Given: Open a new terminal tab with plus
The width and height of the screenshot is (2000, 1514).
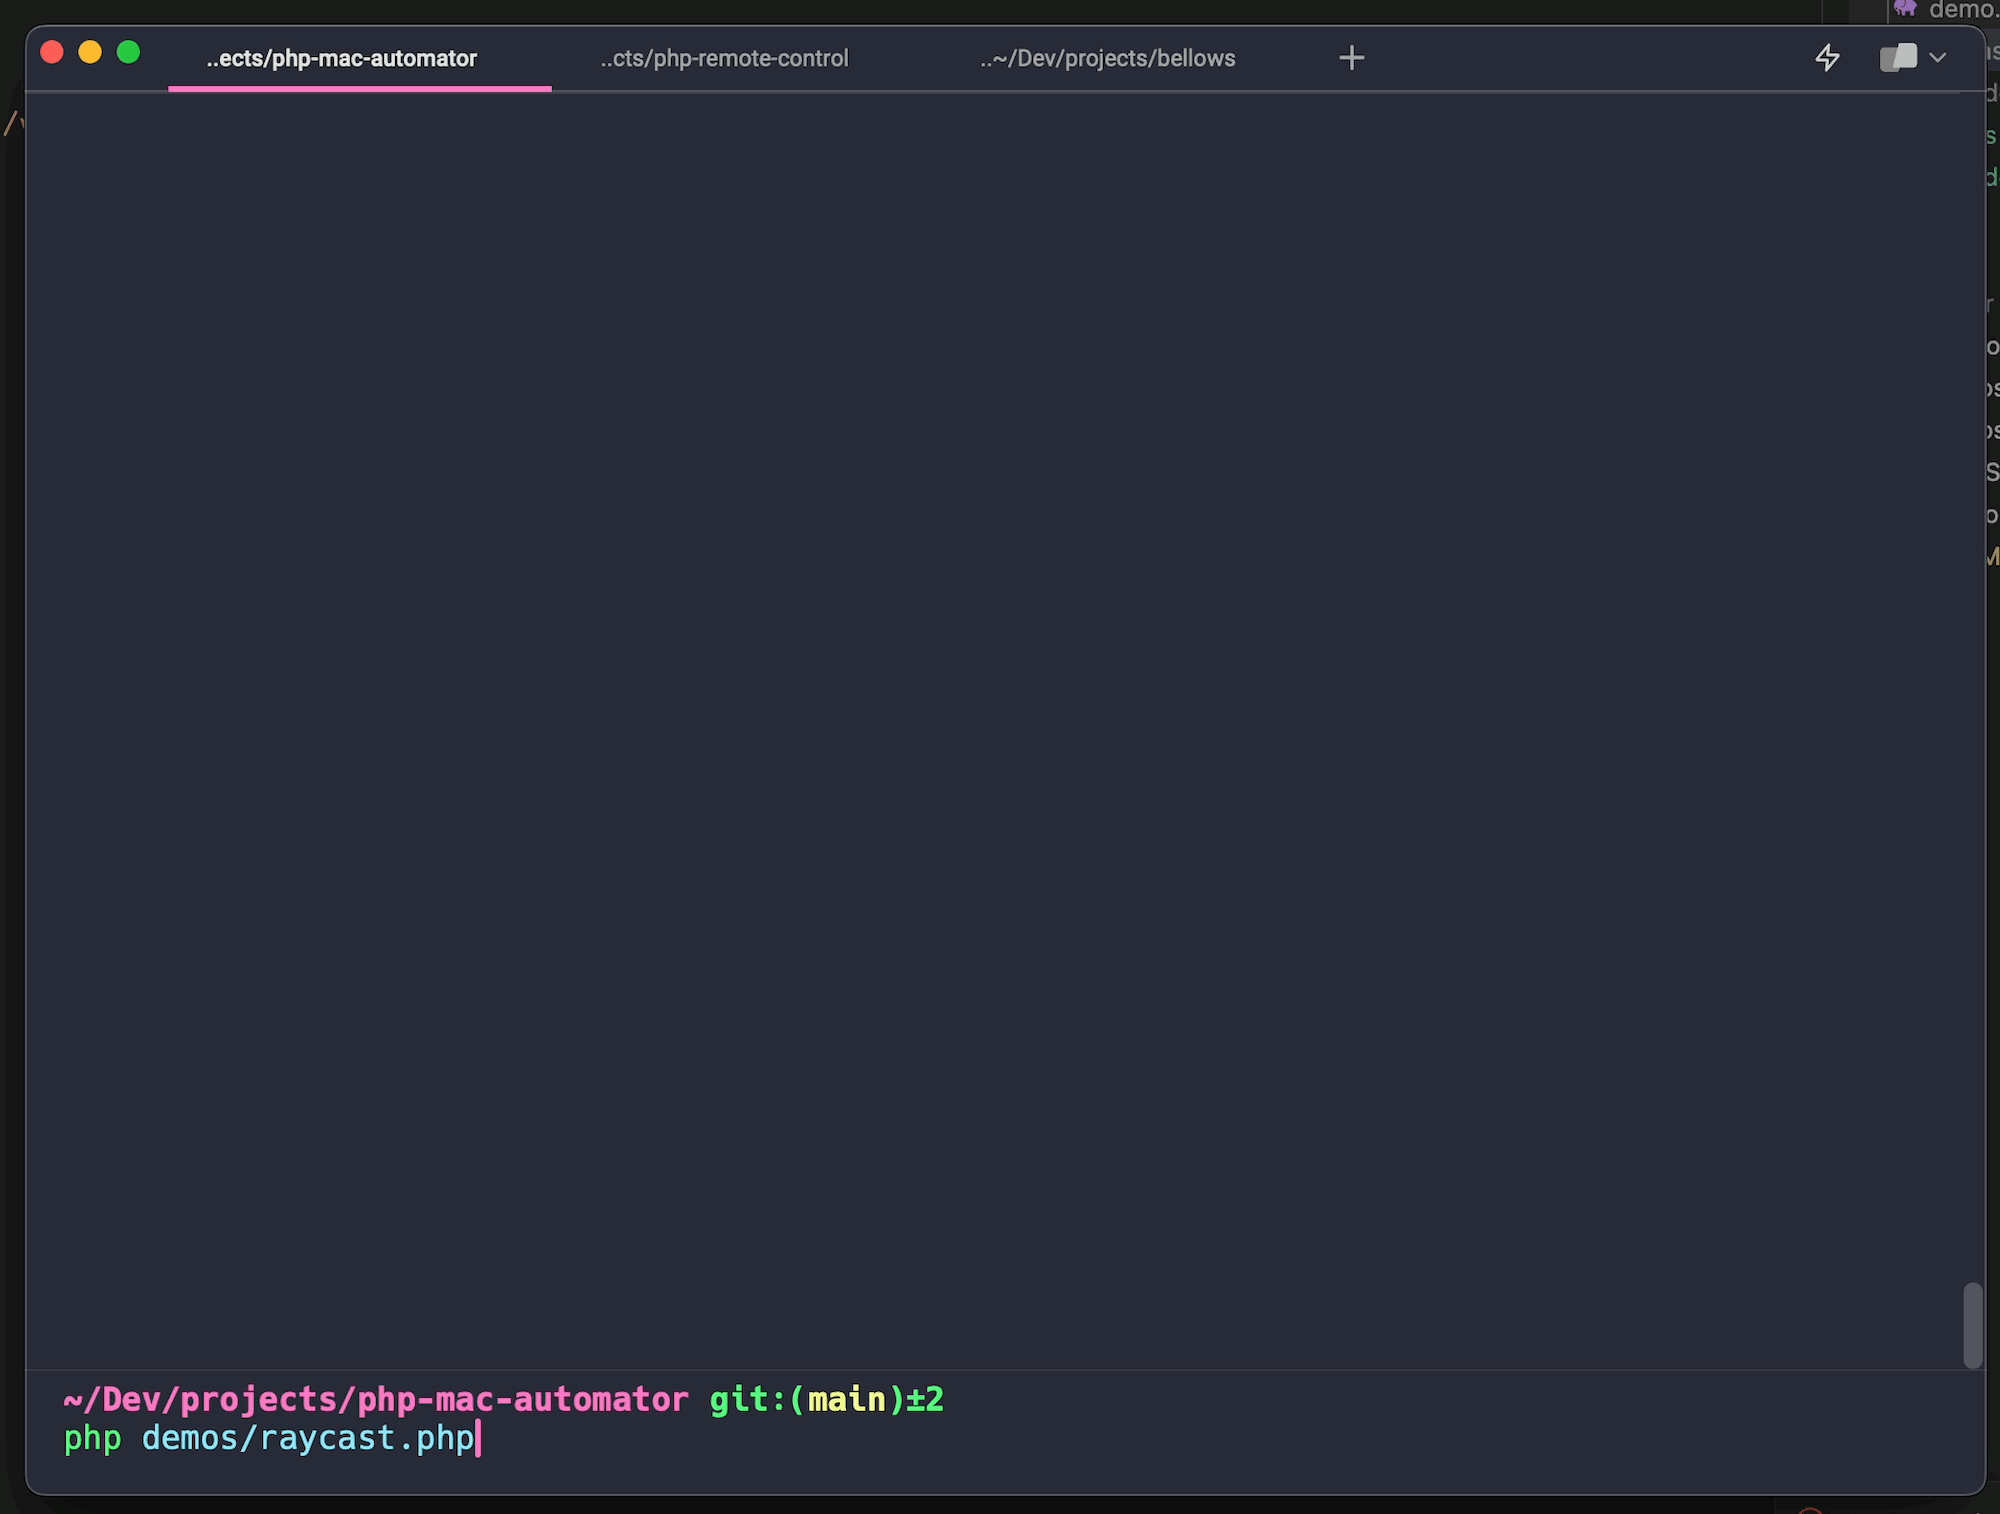Looking at the screenshot, I should (x=1351, y=58).
